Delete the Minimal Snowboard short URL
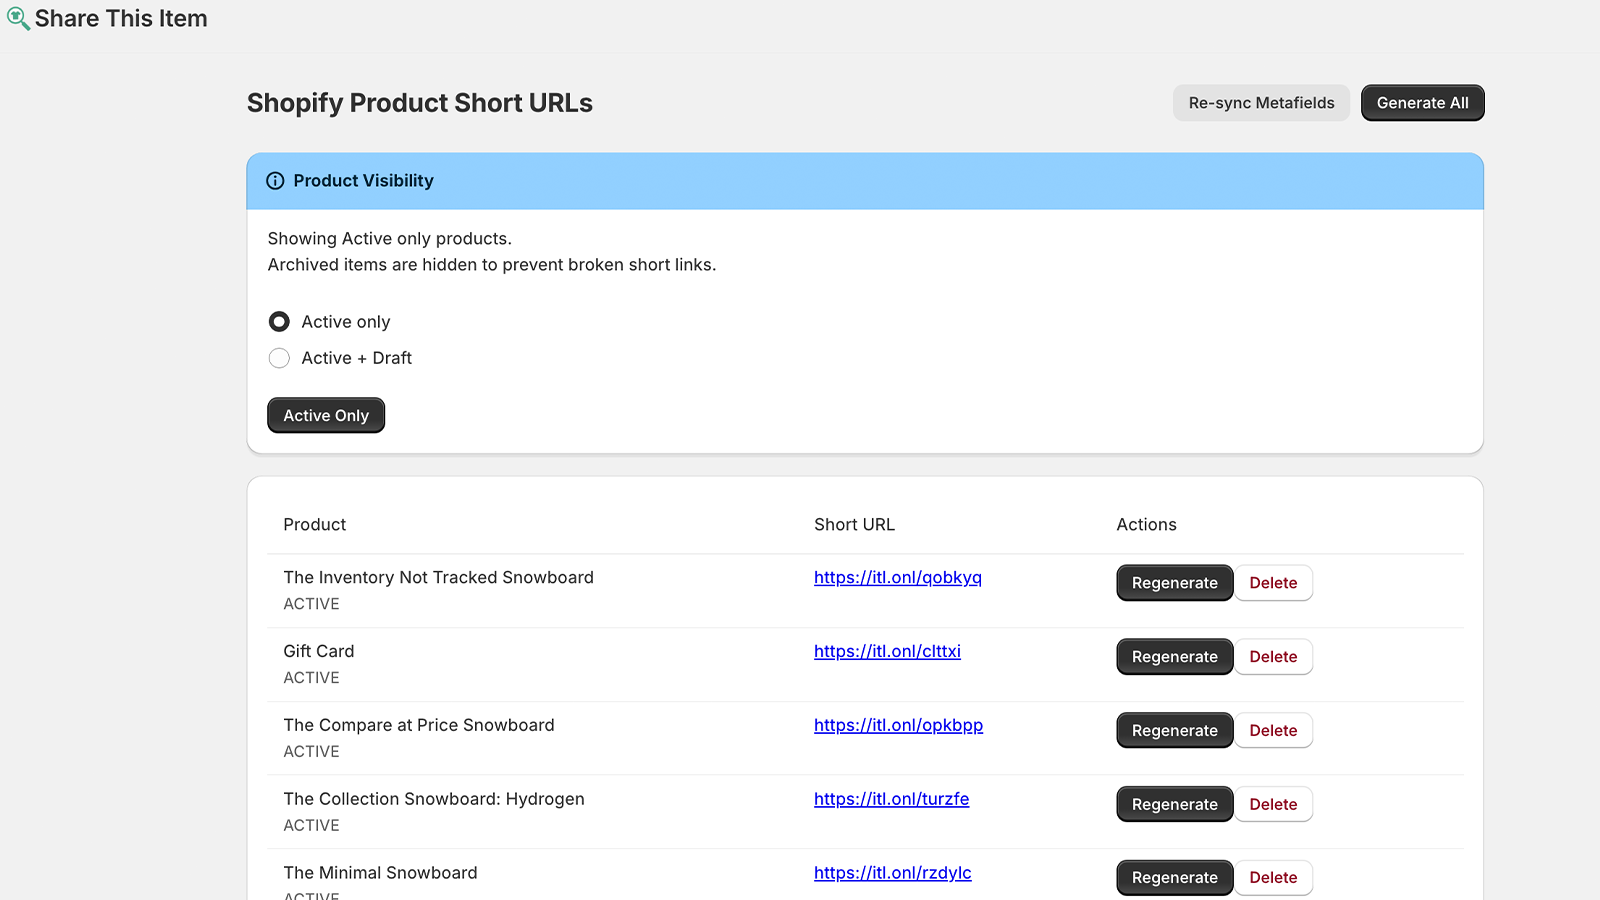The height and width of the screenshot is (900, 1600). coord(1273,878)
